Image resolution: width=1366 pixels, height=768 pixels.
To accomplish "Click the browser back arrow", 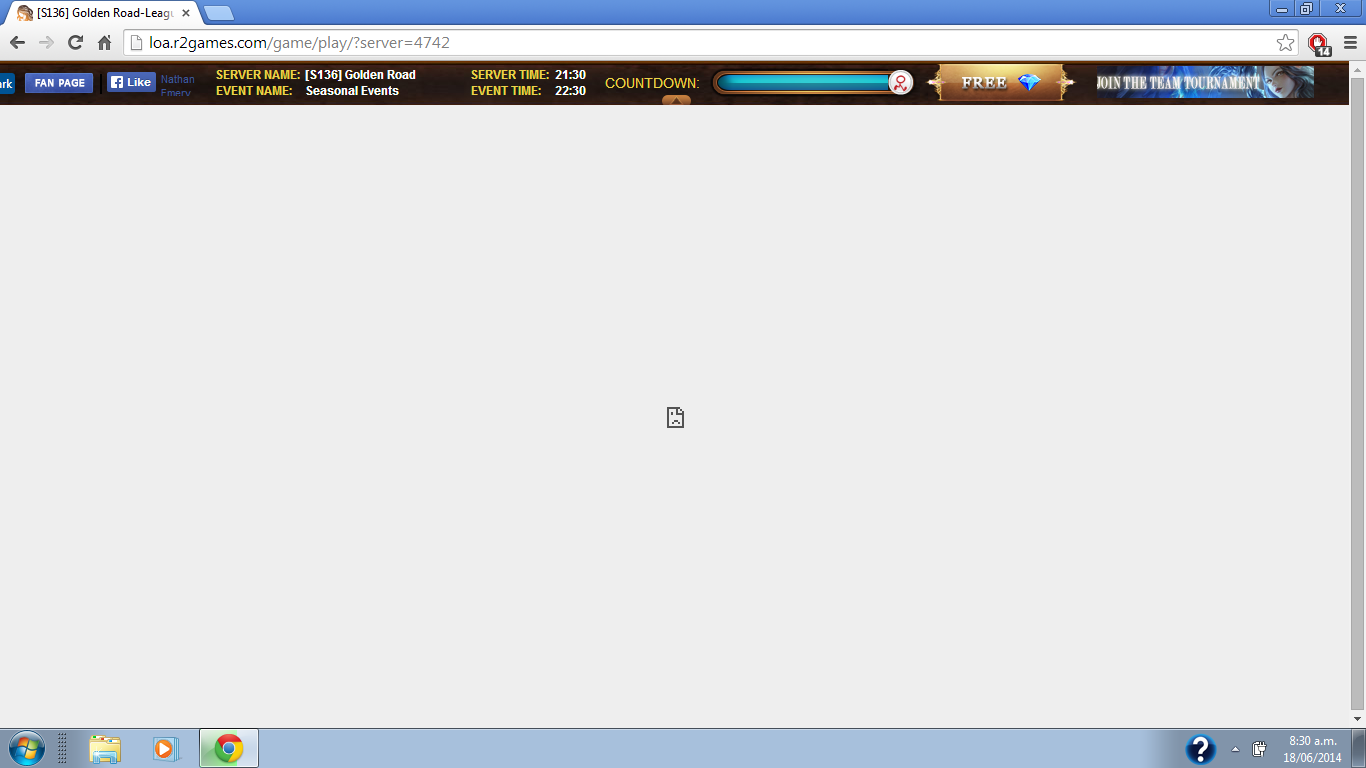I will [17, 43].
